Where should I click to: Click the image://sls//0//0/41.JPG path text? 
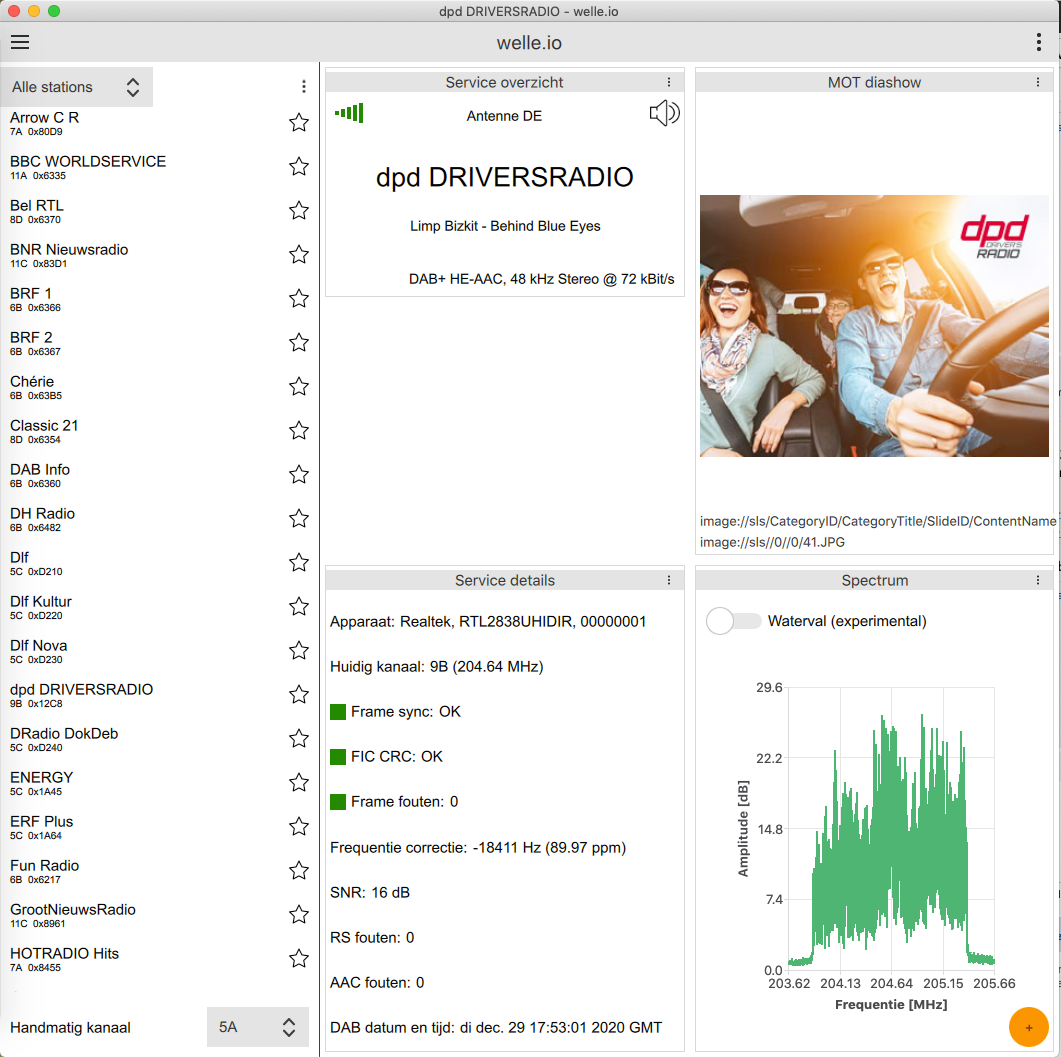[772, 542]
